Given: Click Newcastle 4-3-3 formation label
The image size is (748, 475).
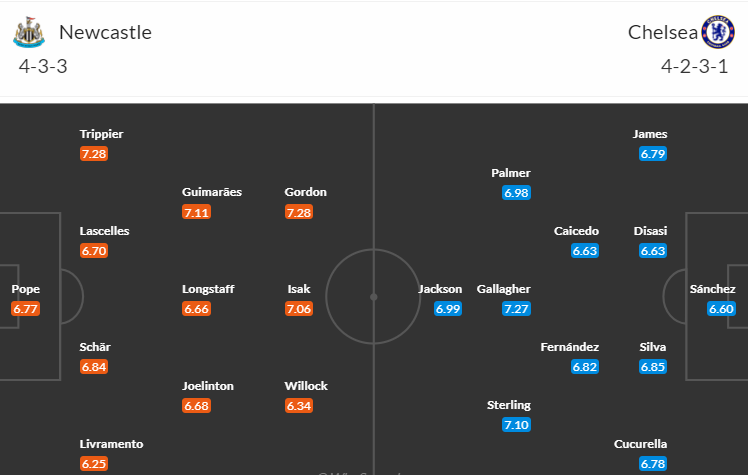Looking at the screenshot, I should pos(43,66).
